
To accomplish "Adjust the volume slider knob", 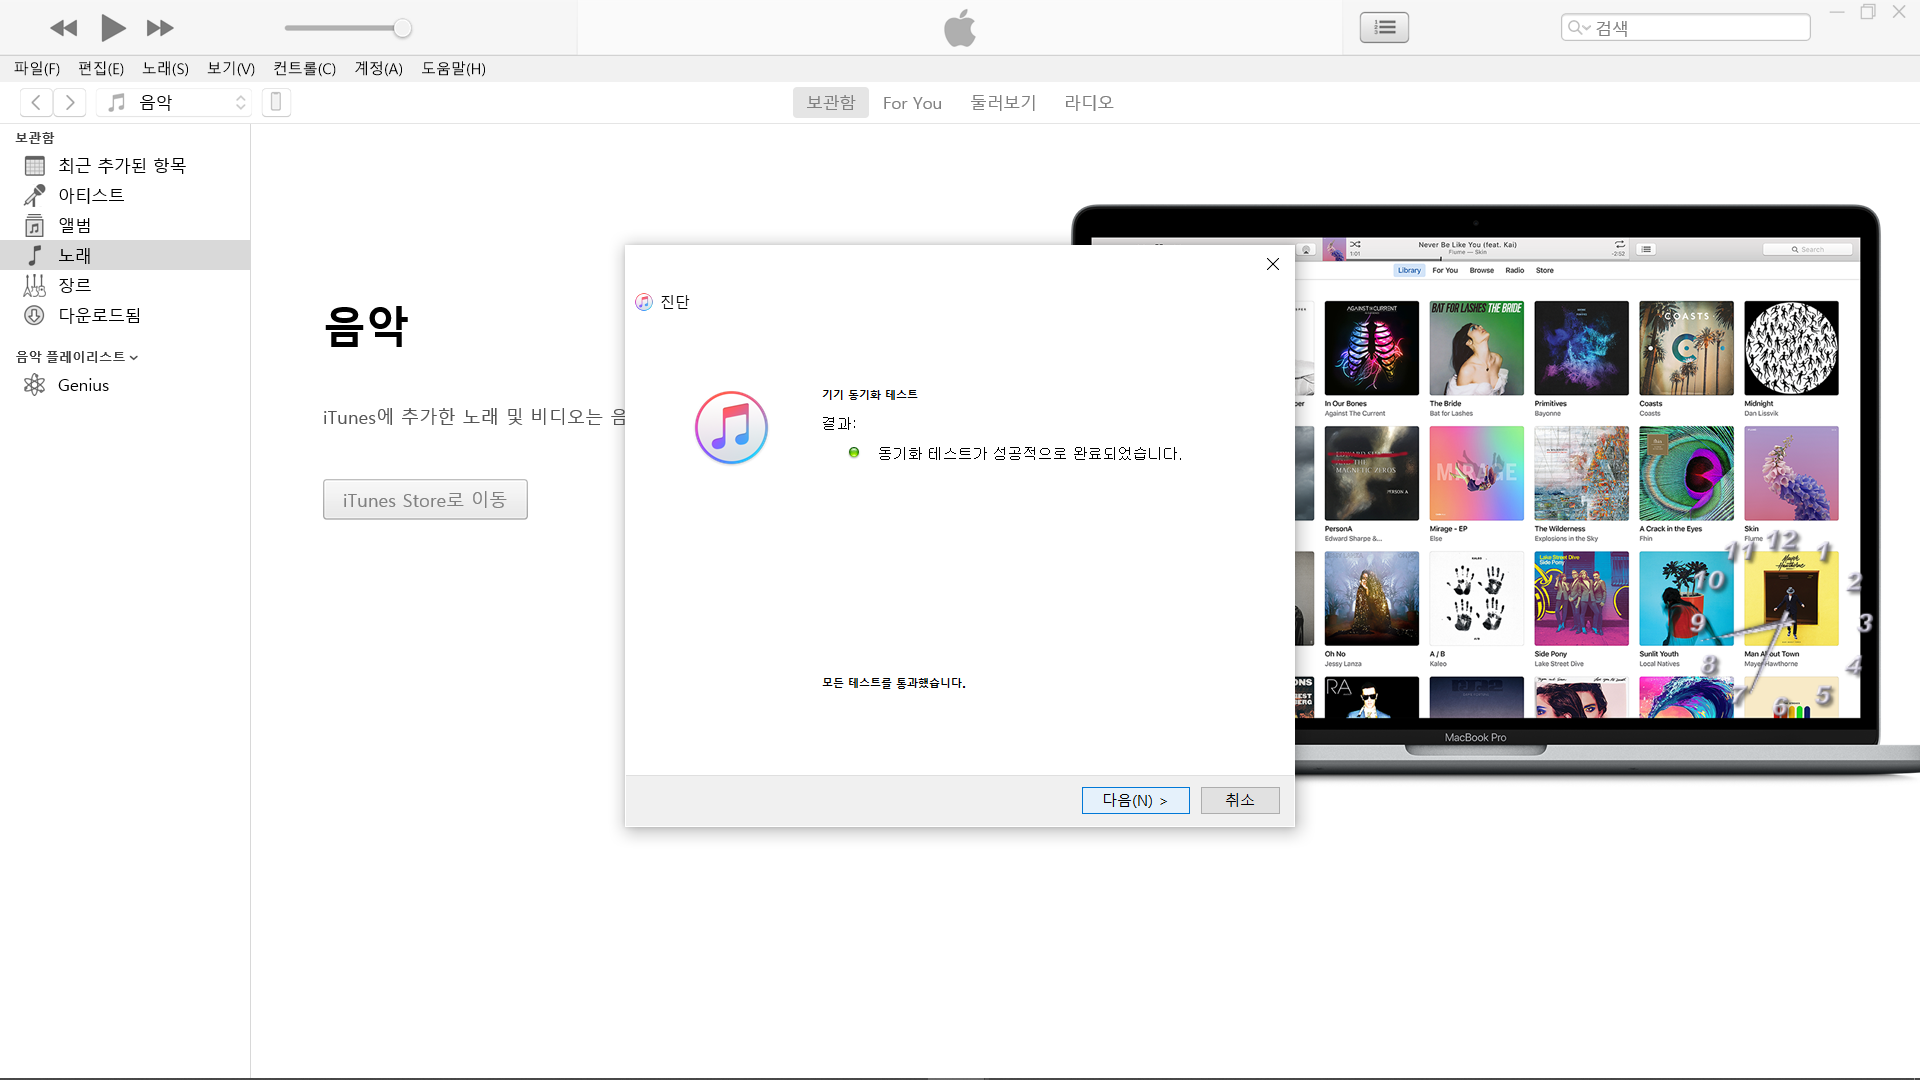I will pos(402,28).
